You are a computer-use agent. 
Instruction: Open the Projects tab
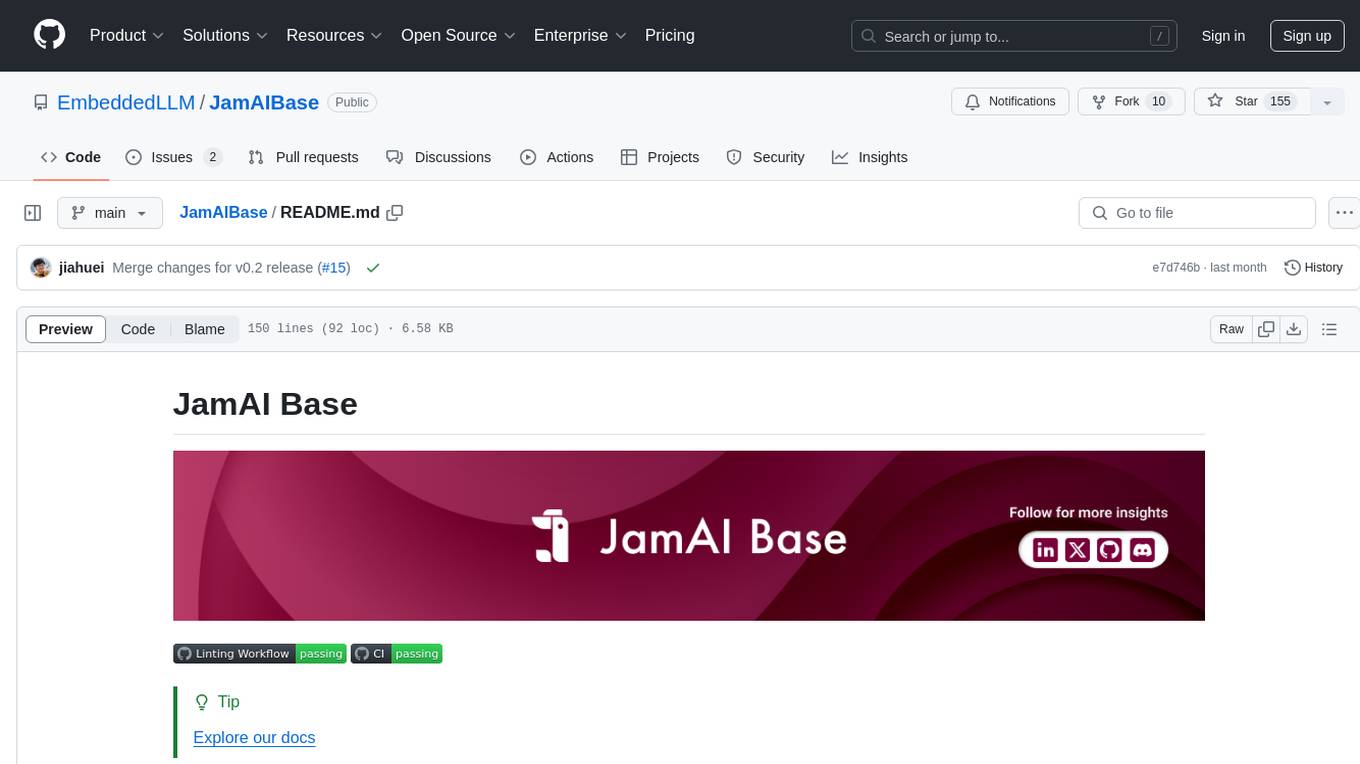660,157
